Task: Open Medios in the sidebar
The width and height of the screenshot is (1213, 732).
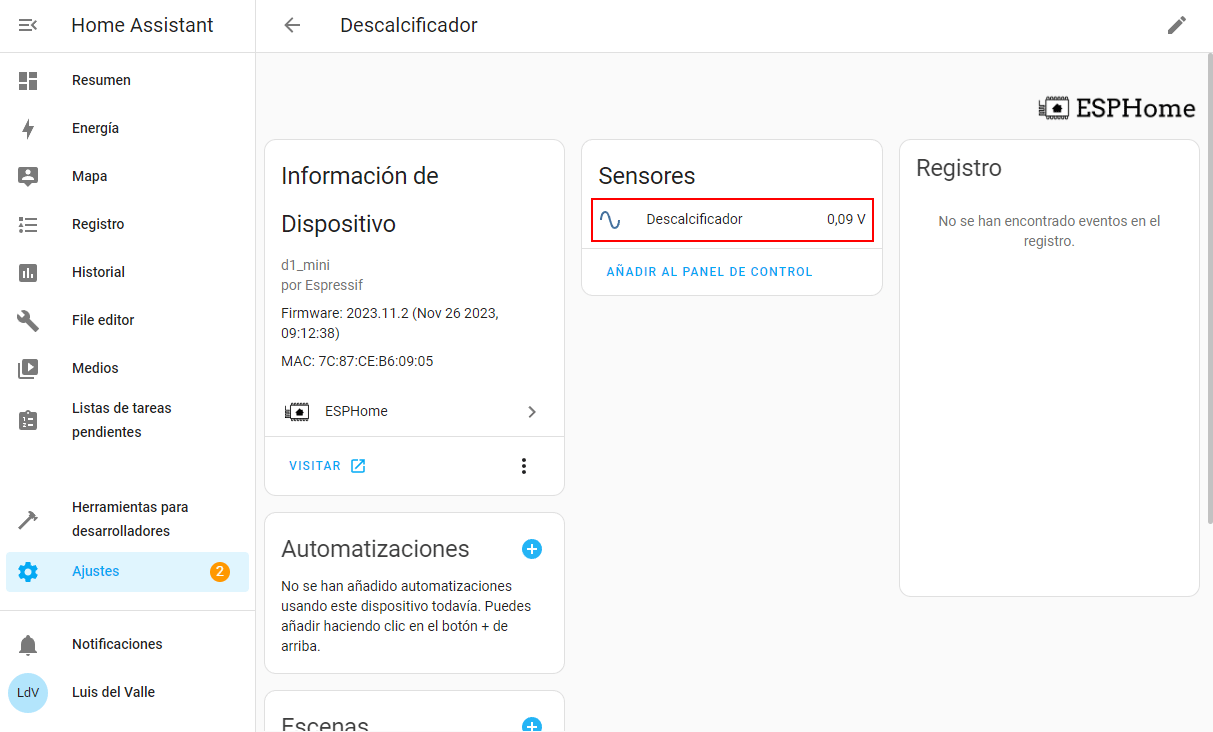Action: (127, 368)
